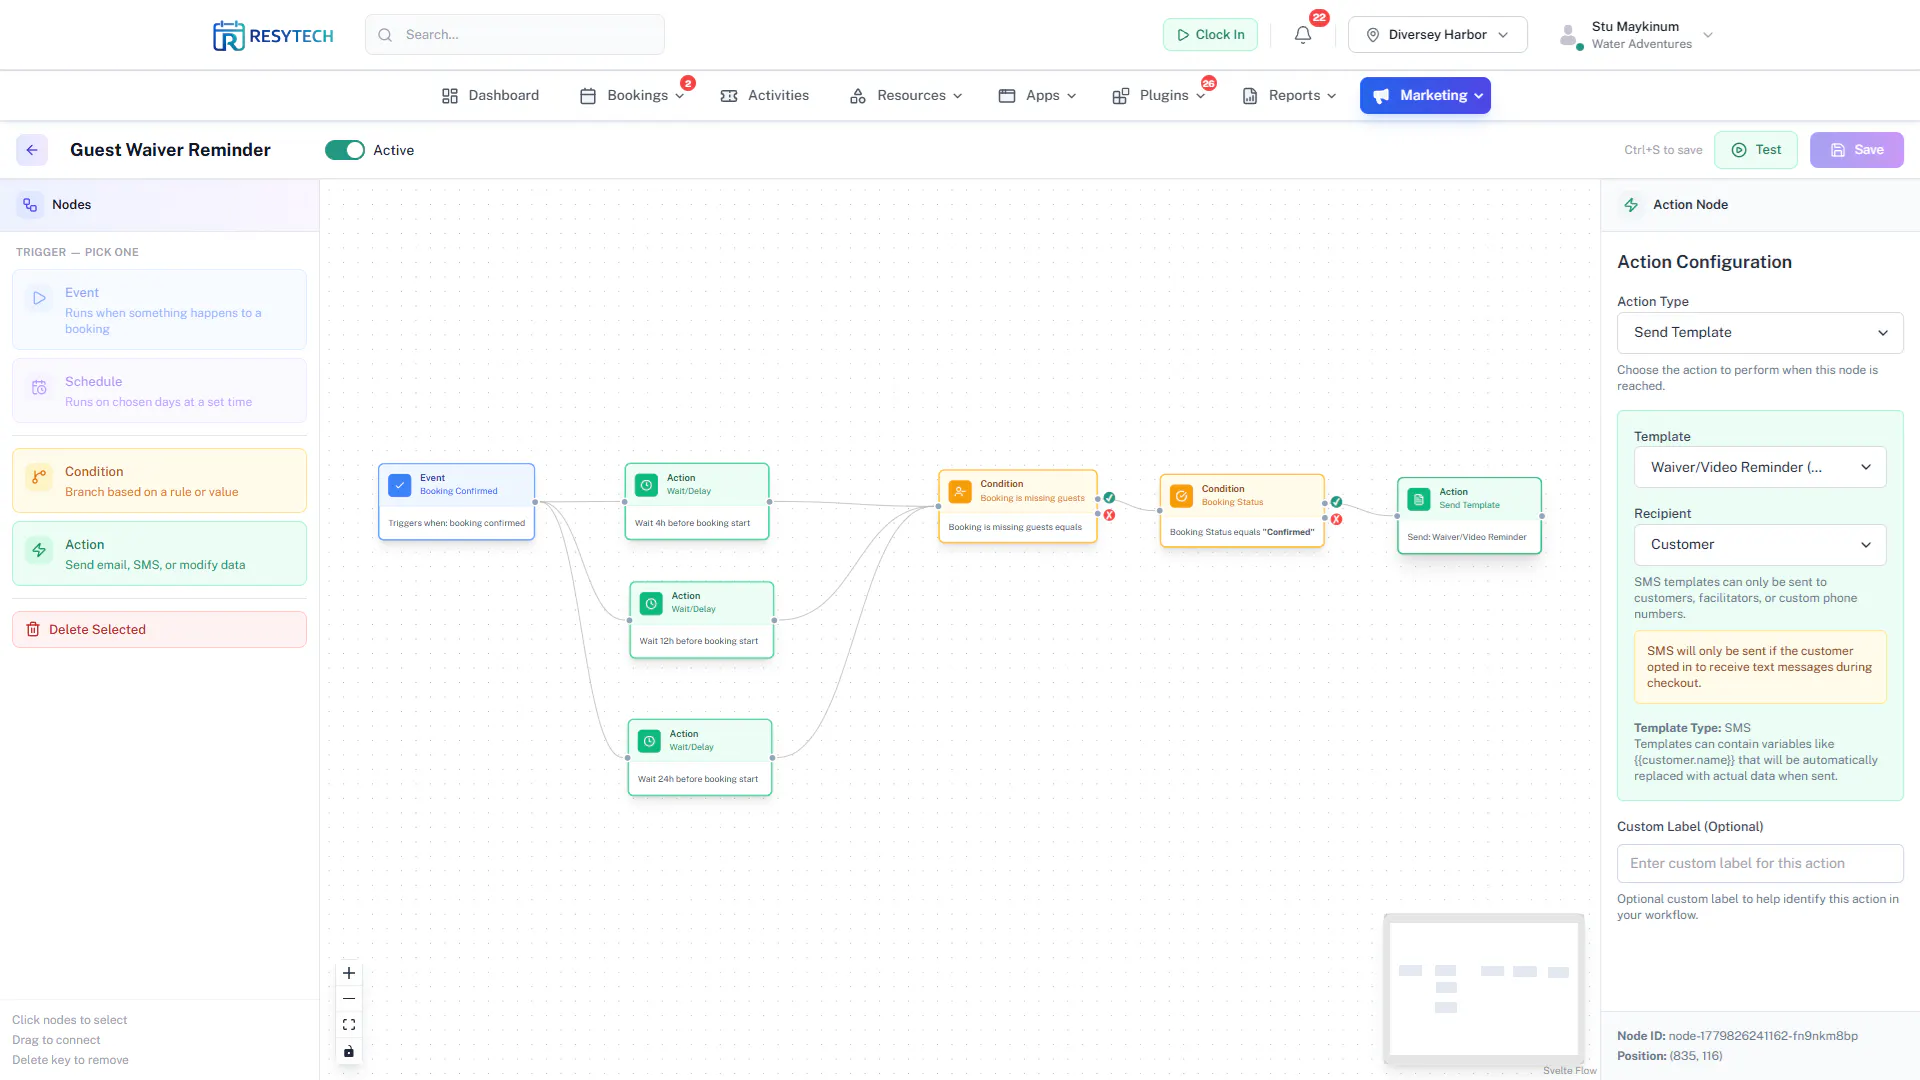Screen dimensions: 1920x1080
Task: Open the Plugins menu
Action: (1160, 96)
